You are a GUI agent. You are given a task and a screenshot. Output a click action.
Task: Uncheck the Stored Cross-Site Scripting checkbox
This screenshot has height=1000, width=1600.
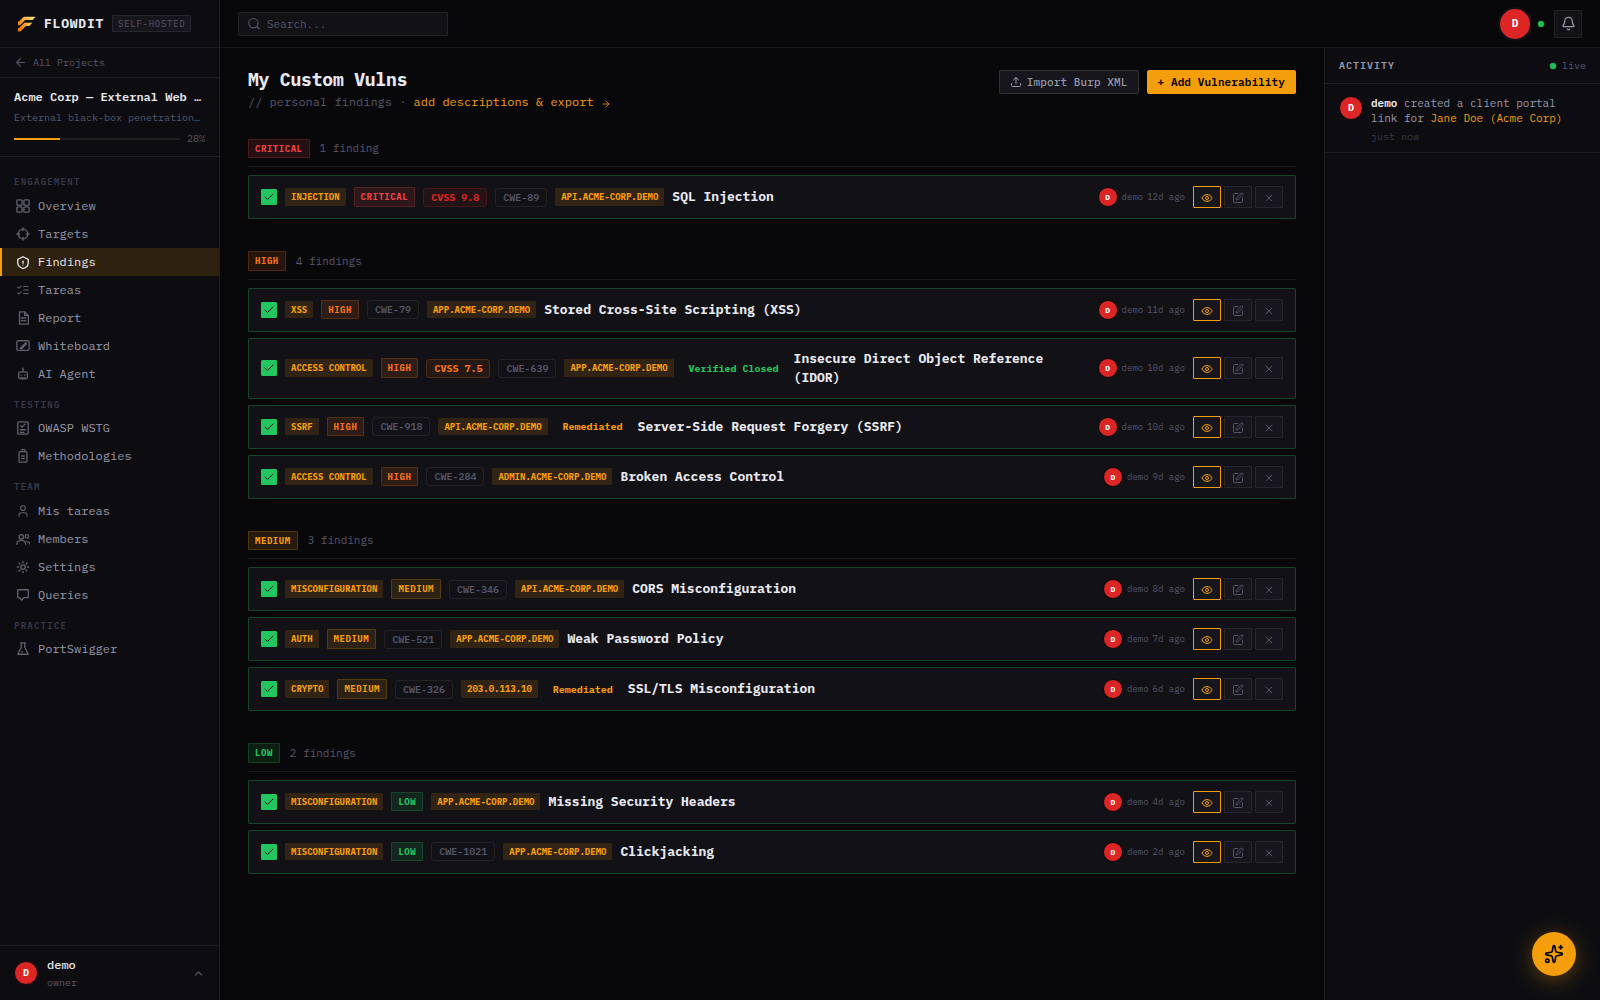tap(269, 310)
